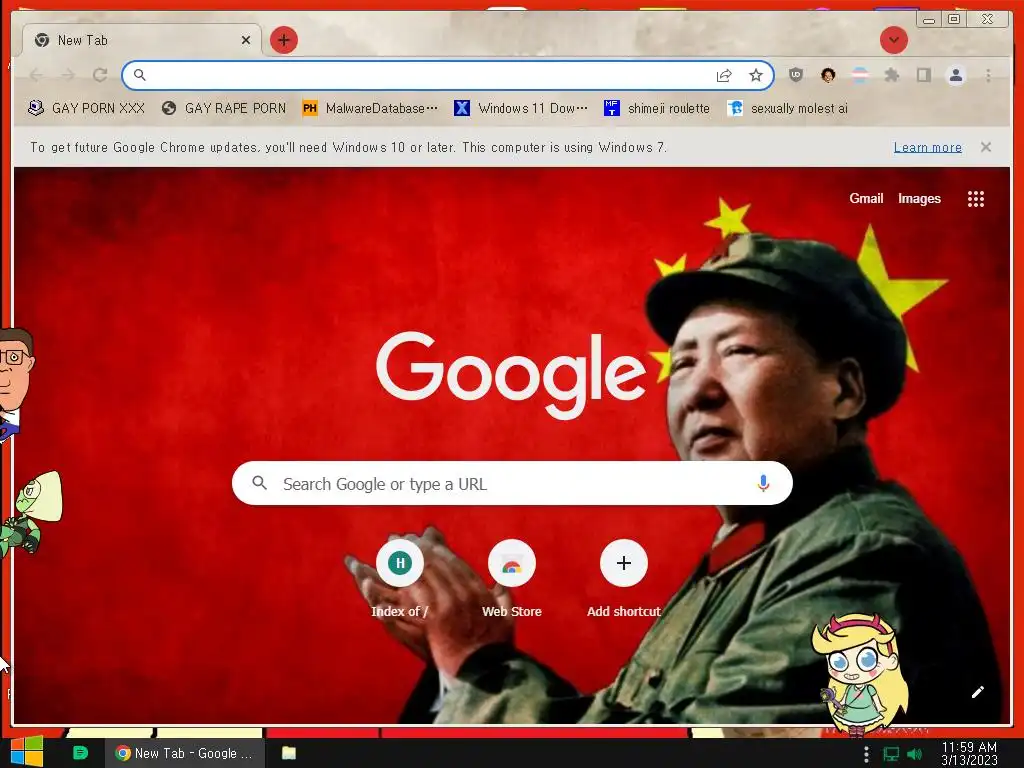The height and width of the screenshot is (768, 1024).
Task: Click the Search Google or type a URL box
Action: [512, 483]
